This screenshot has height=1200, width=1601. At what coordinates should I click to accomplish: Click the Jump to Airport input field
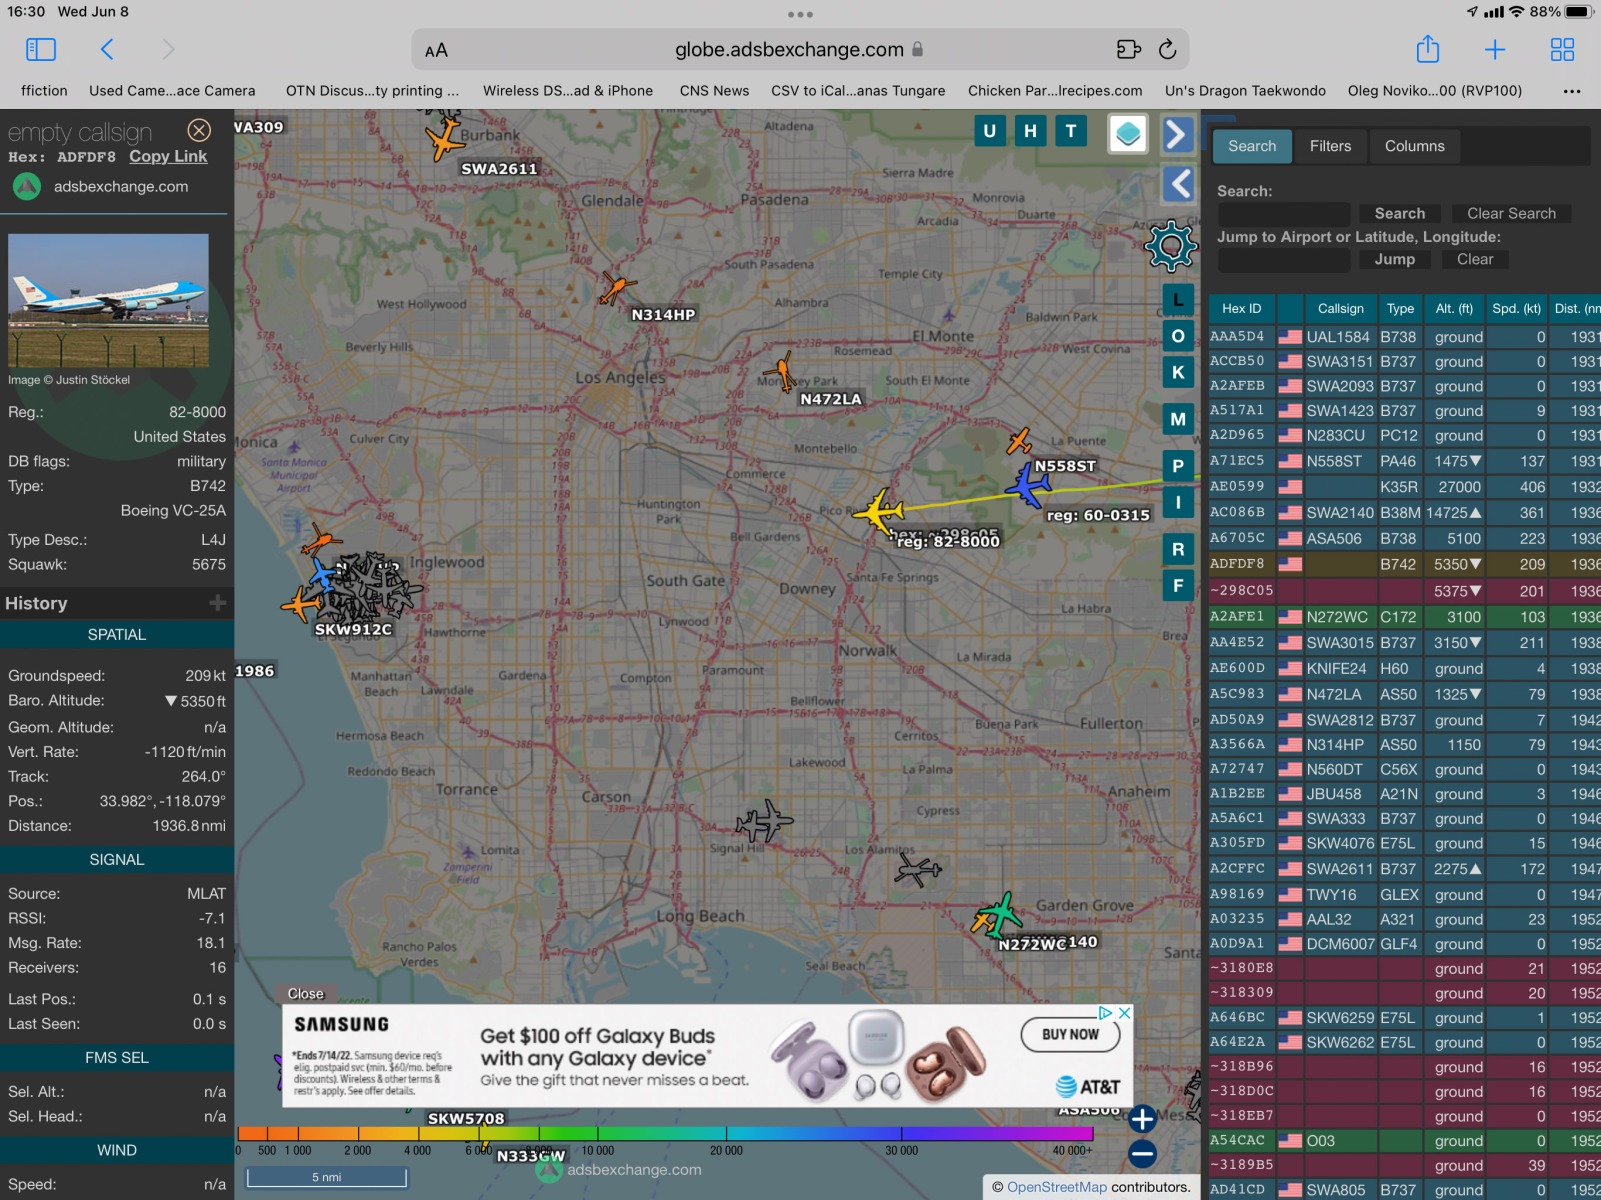[1283, 259]
